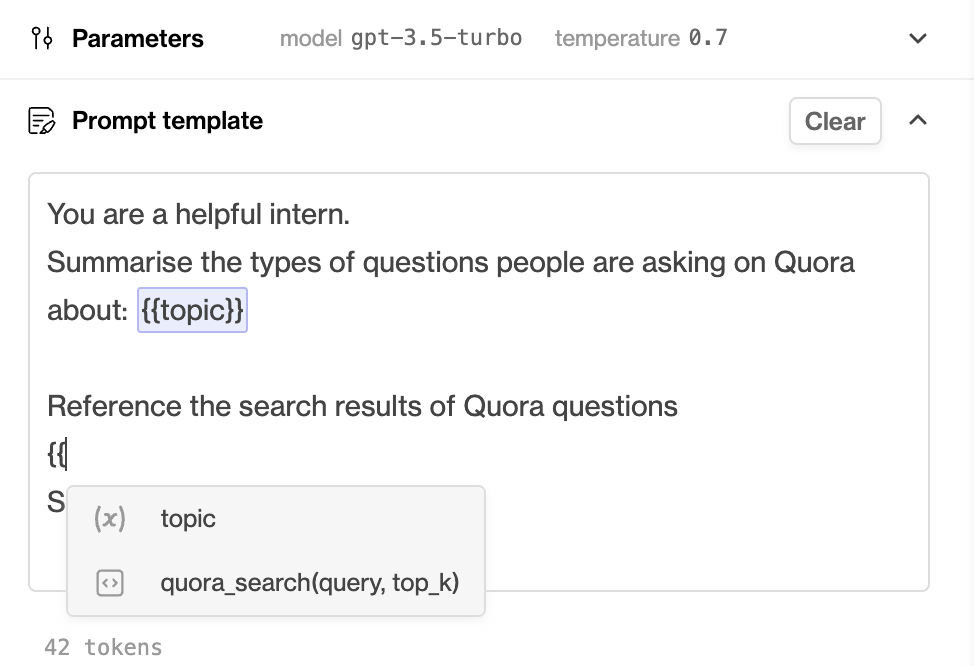Clear the prompt template
Viewport: 974px width, 666px height.
point(835,121)
